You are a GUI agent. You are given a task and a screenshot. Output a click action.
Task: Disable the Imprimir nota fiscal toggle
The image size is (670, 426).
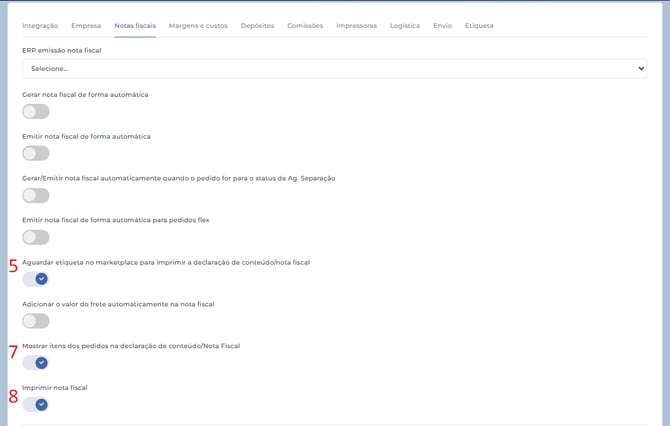click(36, 405)
